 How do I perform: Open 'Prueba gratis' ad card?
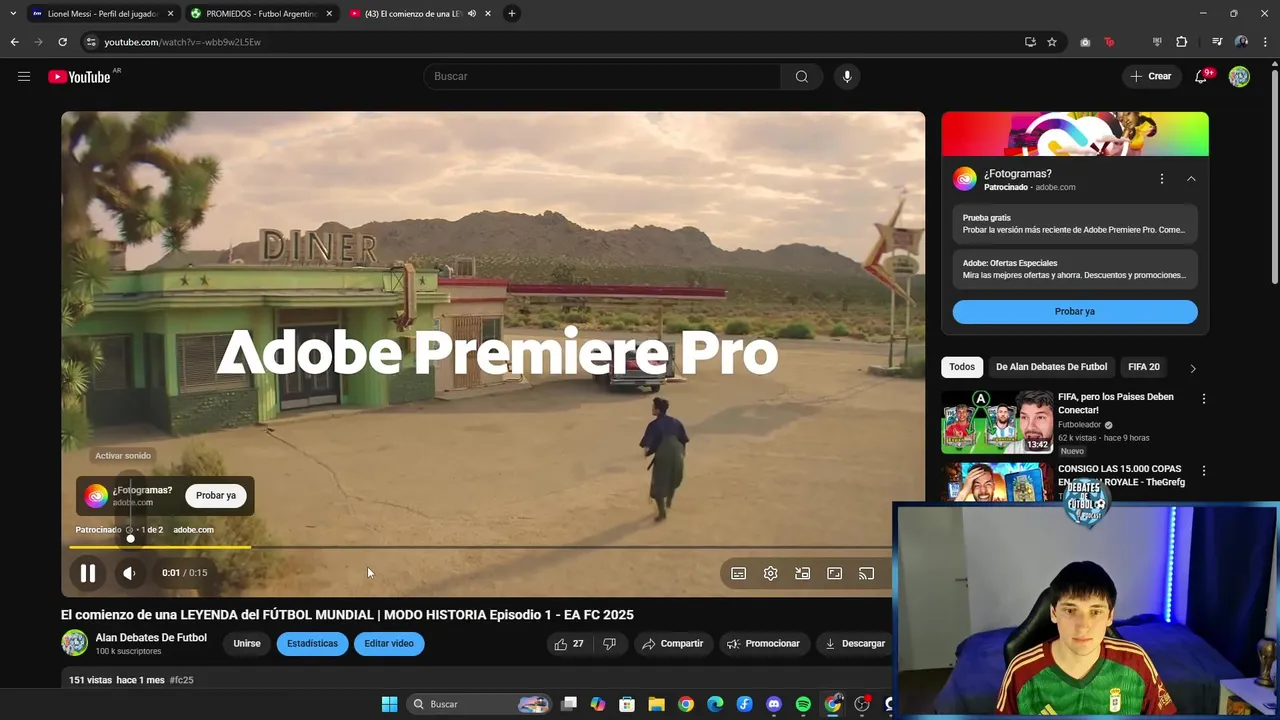1075,224
